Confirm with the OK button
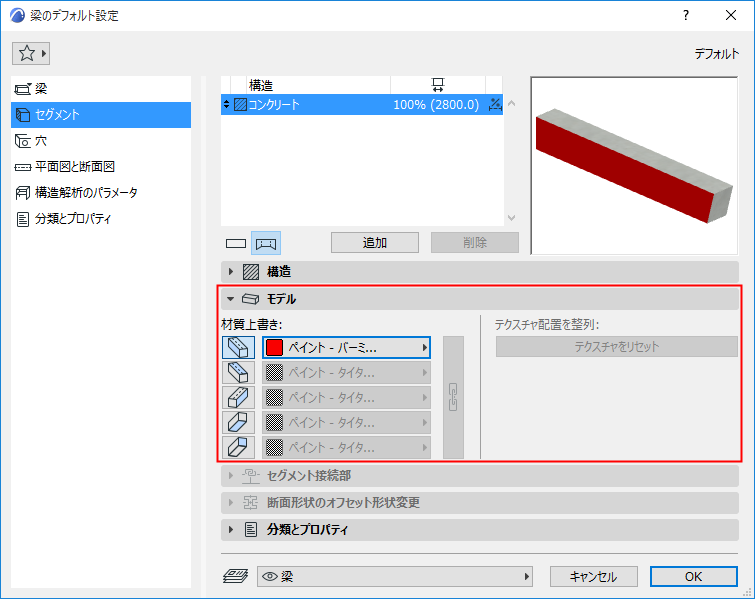The width and height of the screenshot is (755, 599). pos(693,576)
